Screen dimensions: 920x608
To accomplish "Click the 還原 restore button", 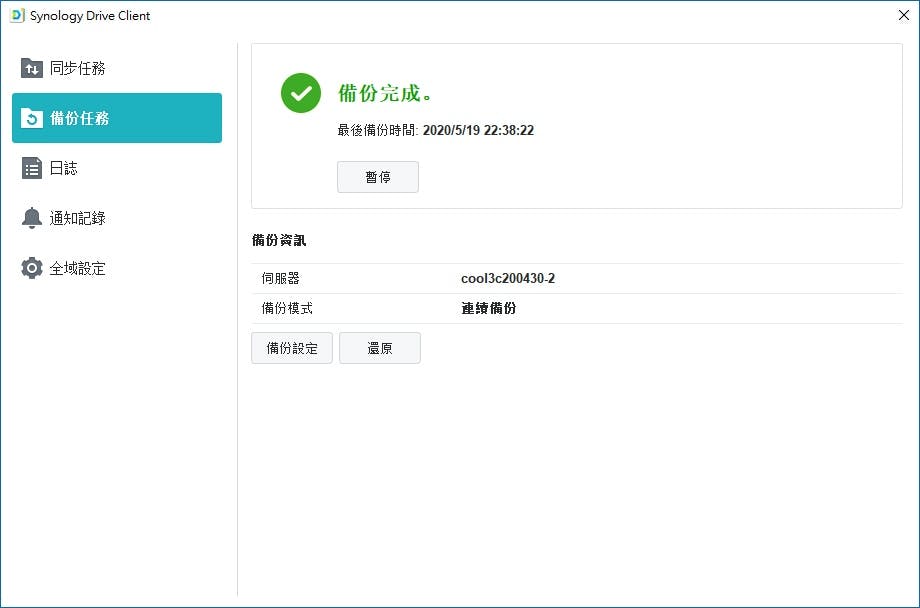I will coord(379,348).
